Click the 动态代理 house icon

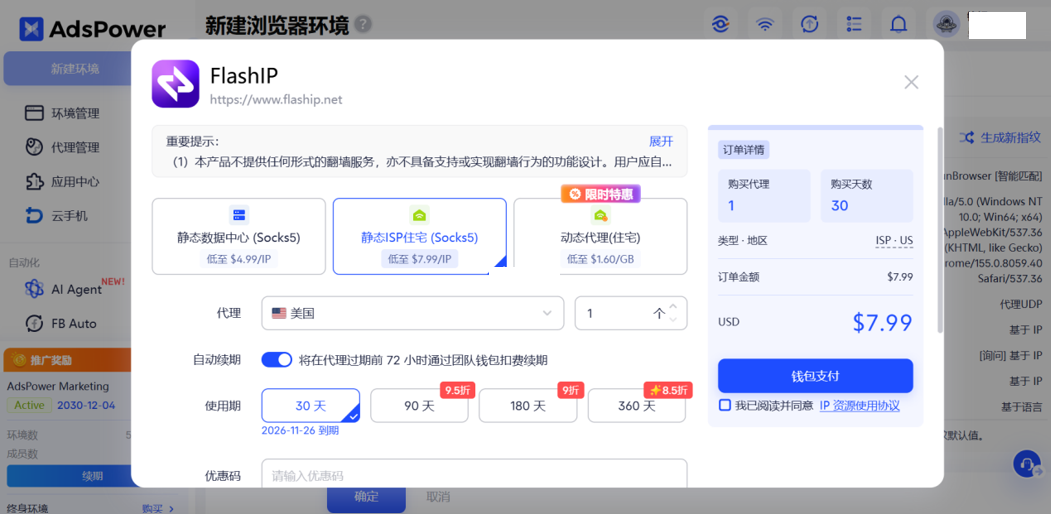coord(601,215)
